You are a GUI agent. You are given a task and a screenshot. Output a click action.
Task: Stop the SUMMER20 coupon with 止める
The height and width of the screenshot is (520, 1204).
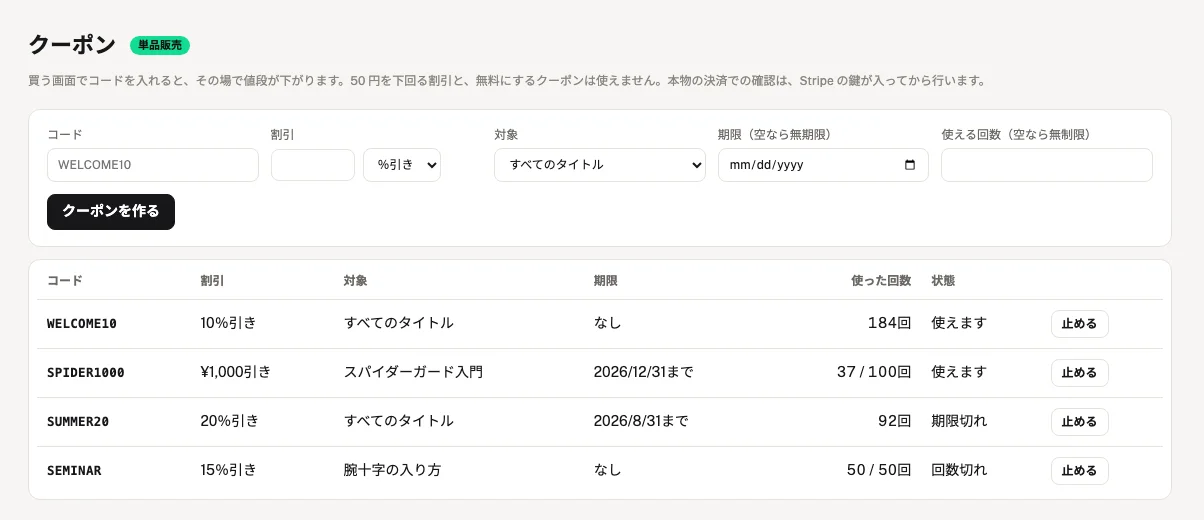pos(1079,422)
